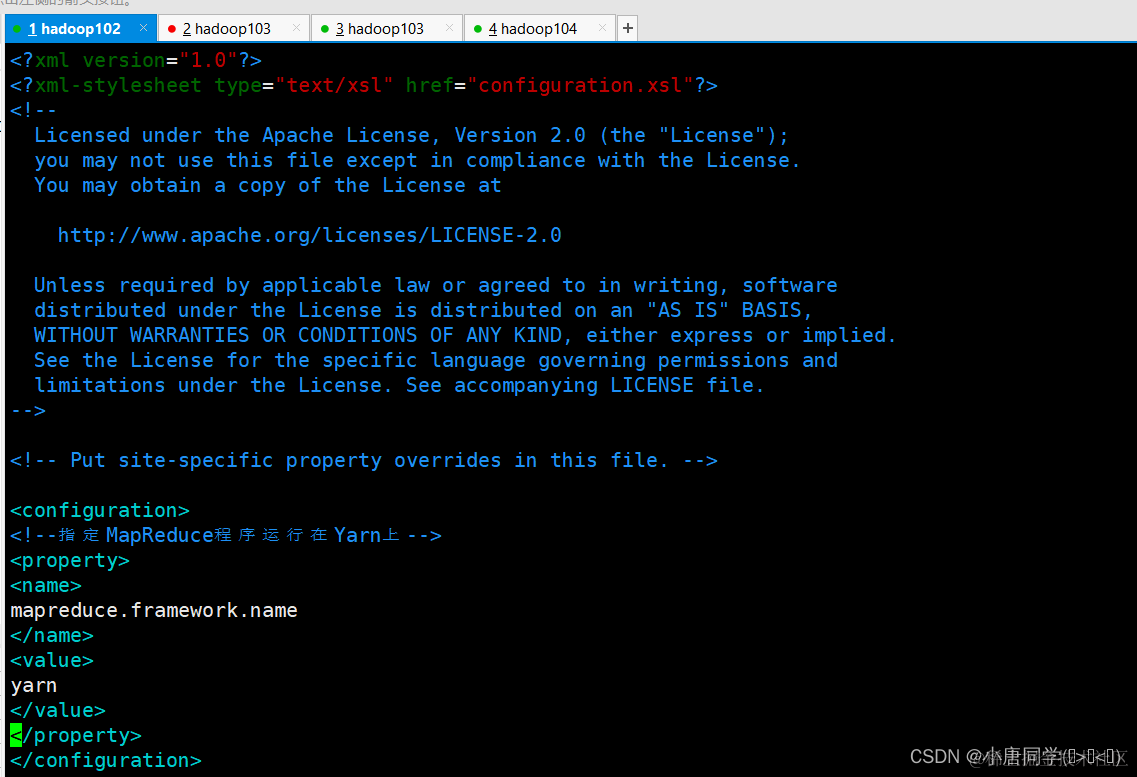This screenshot has width=1137, height=777.
Task: Click the opening <name> tag
Action: [x=46, y=585]
